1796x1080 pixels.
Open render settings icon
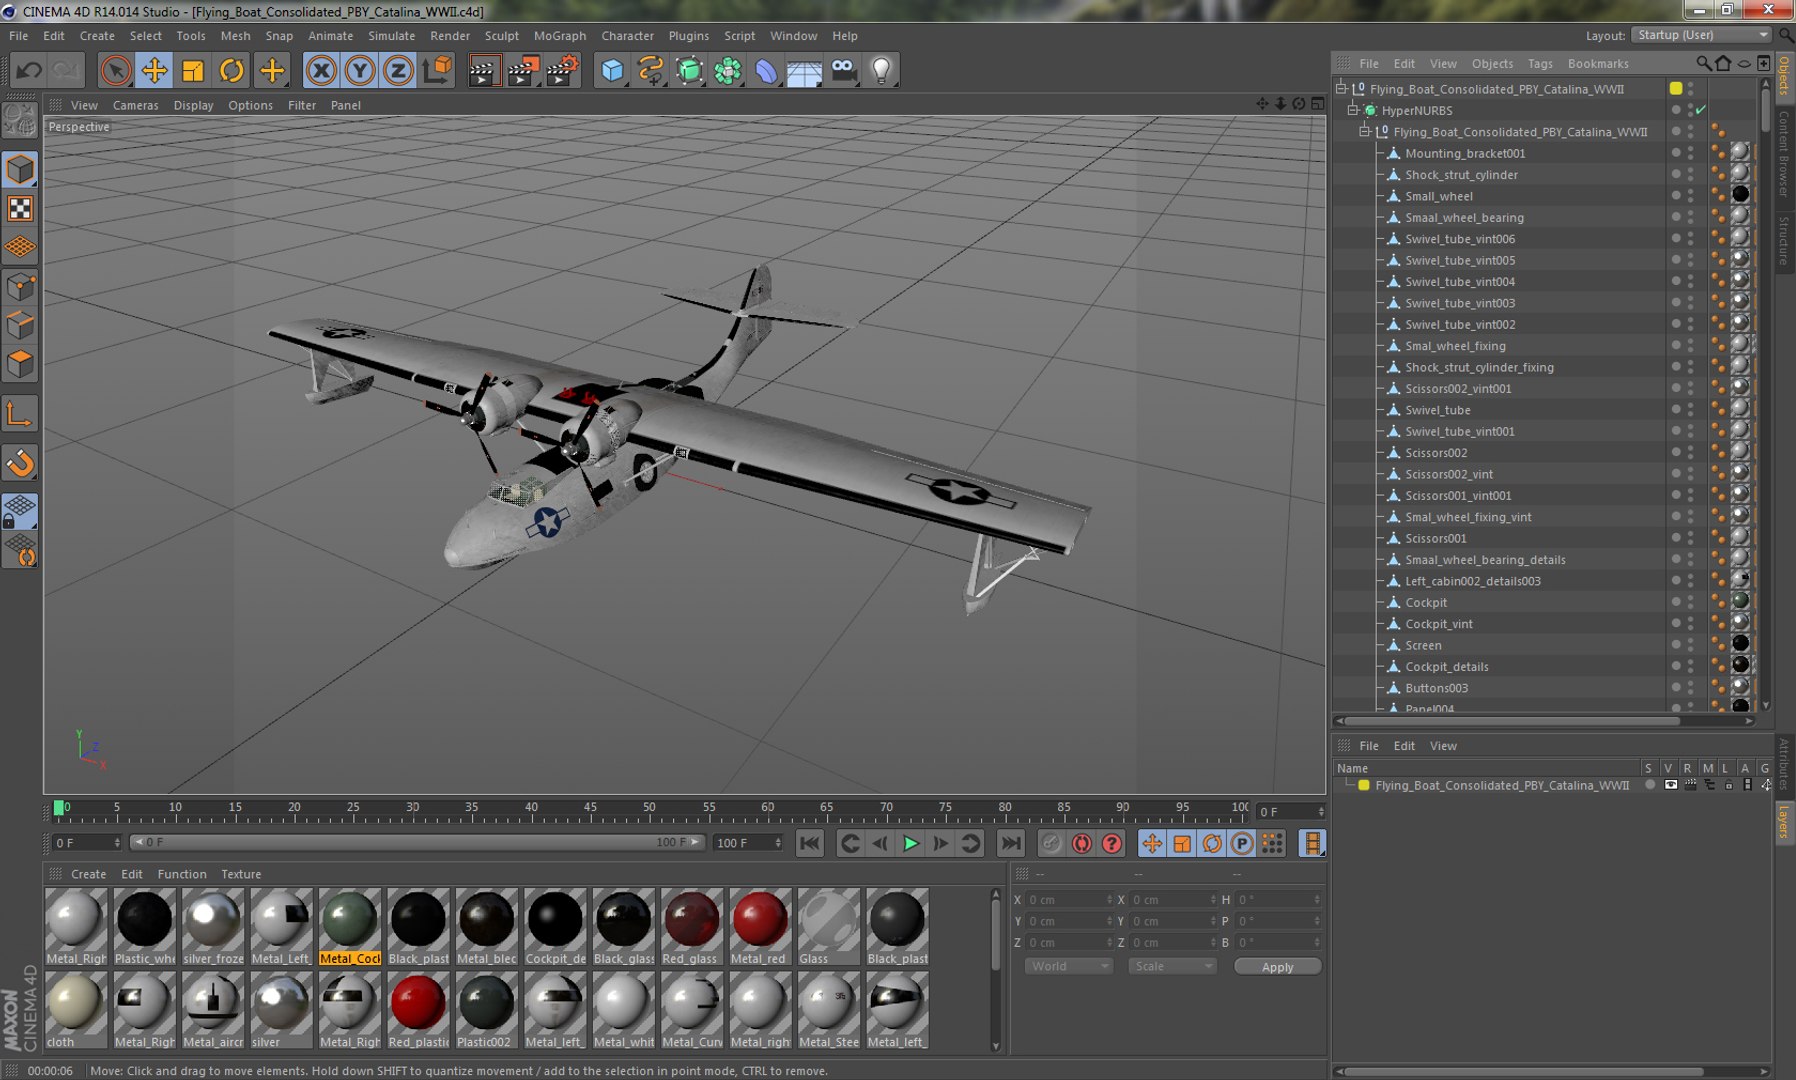point(563,70)
